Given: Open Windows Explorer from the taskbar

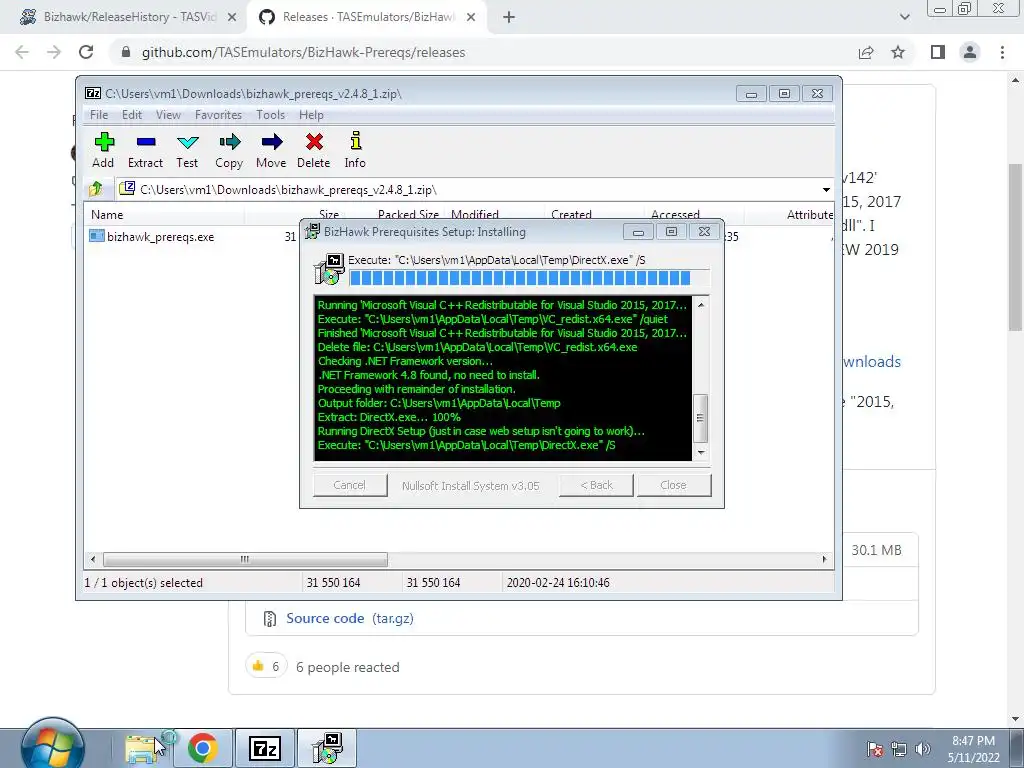Looking at the screenshot, I should click(142, 748).
